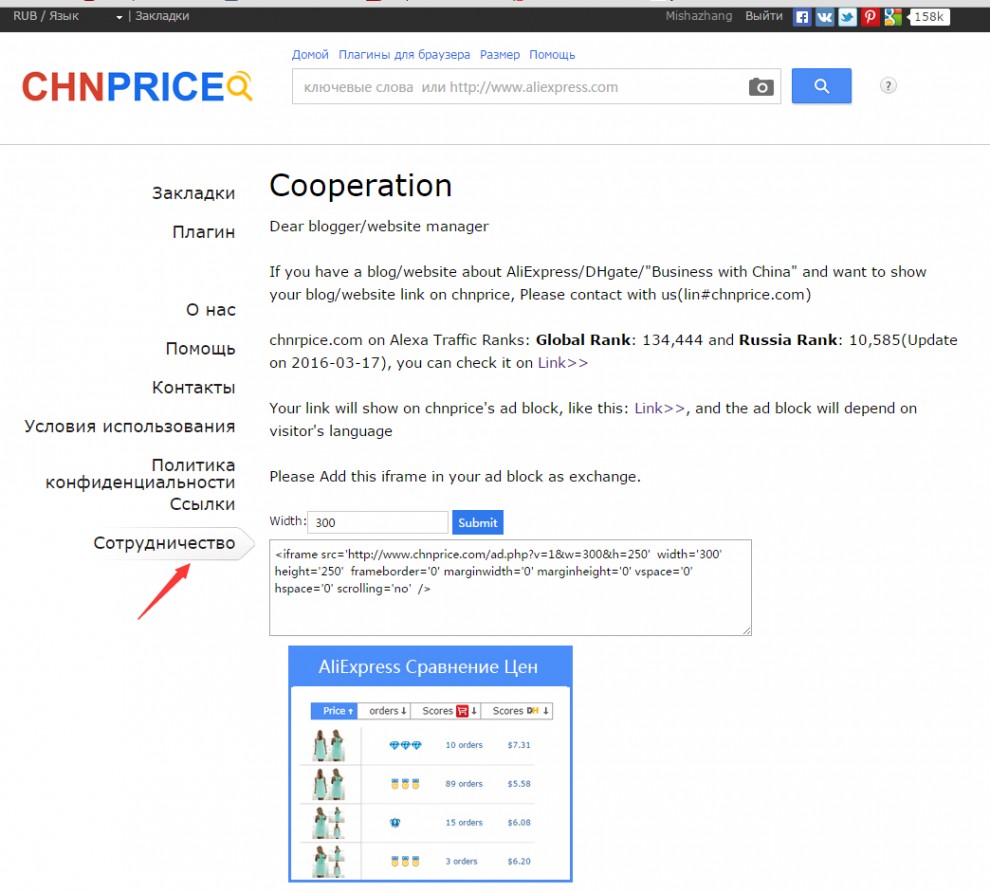The width and height of the screenshot is (990, 892).
Task: Click diamond rating icons in 10 orders row
Action: coord(405,745)
